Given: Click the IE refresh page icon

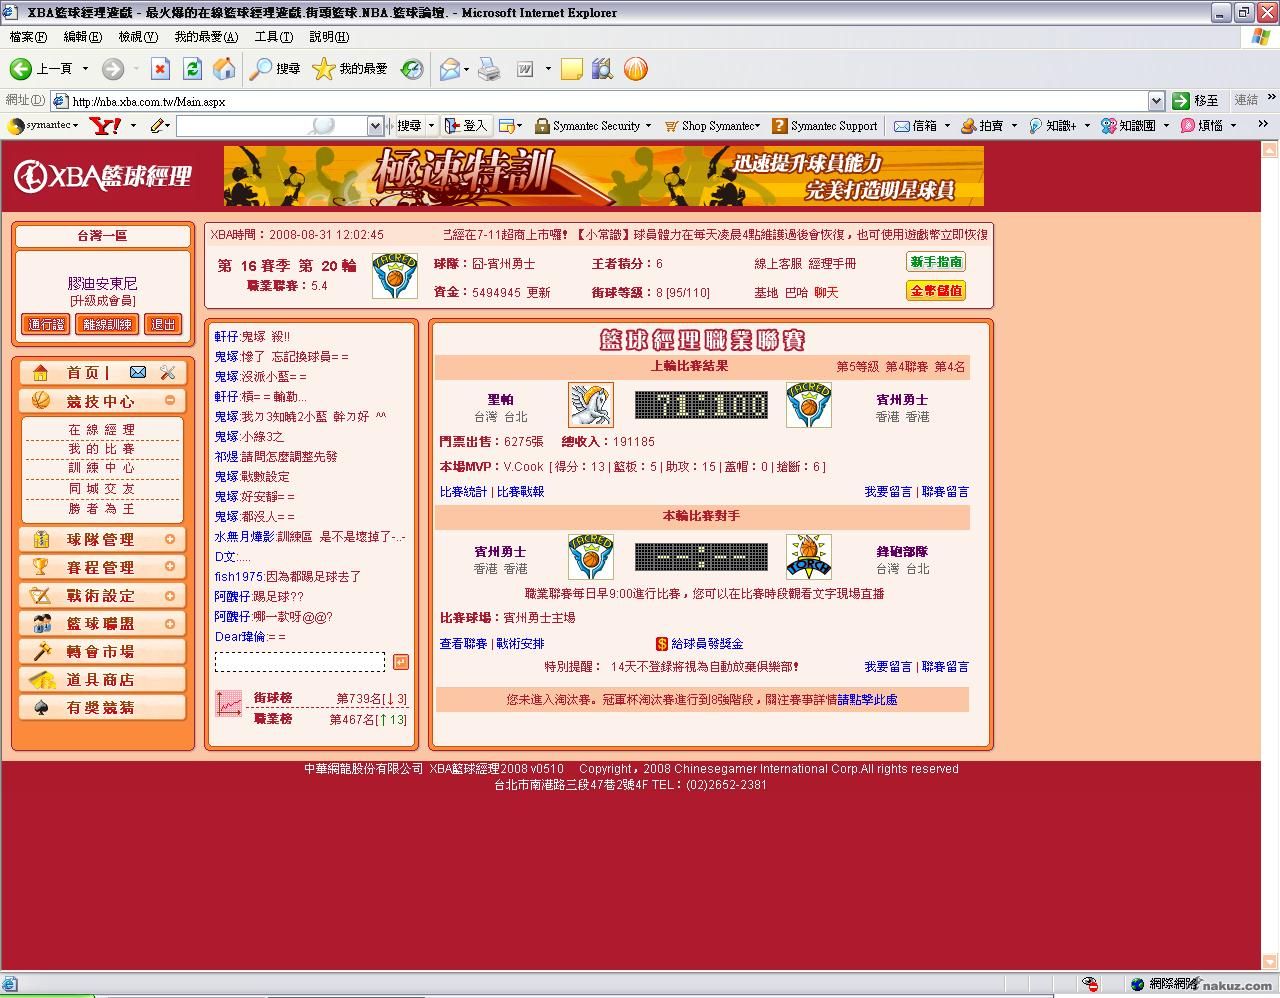Looking at the screenshot, I should (x=192, y=69).
